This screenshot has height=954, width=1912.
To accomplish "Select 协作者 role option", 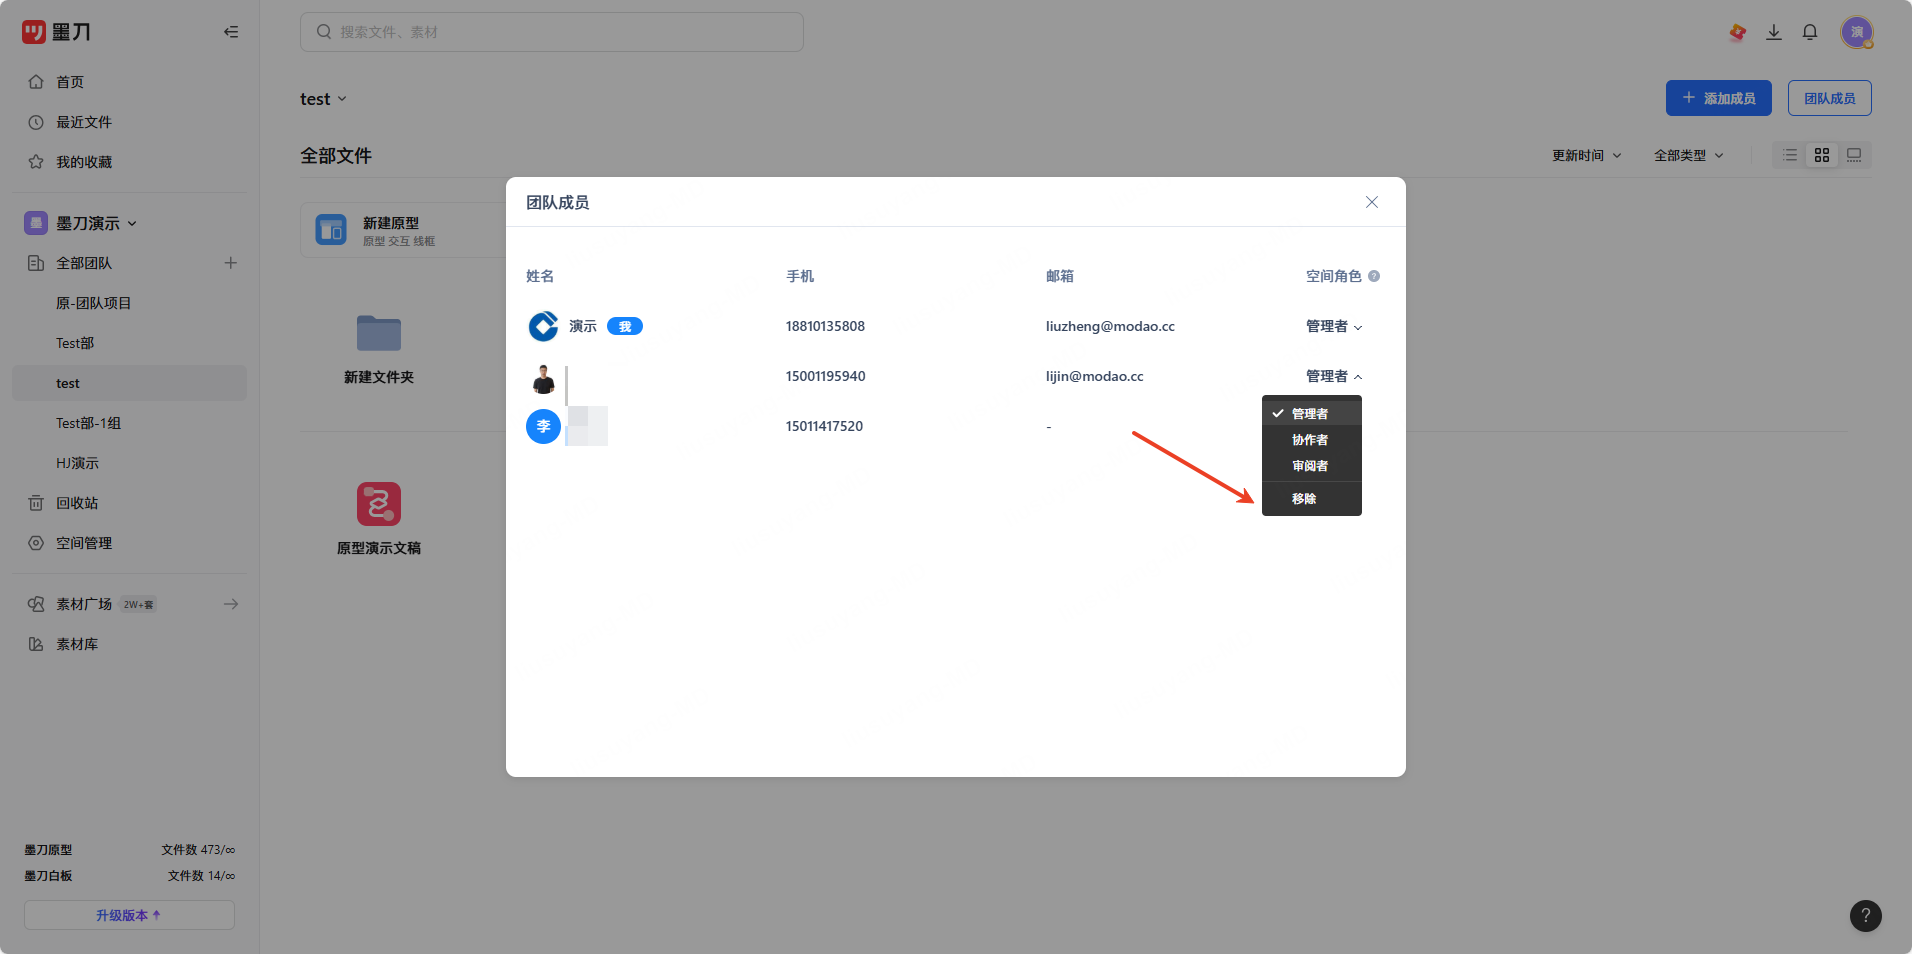I will [x=1312, y=439].
